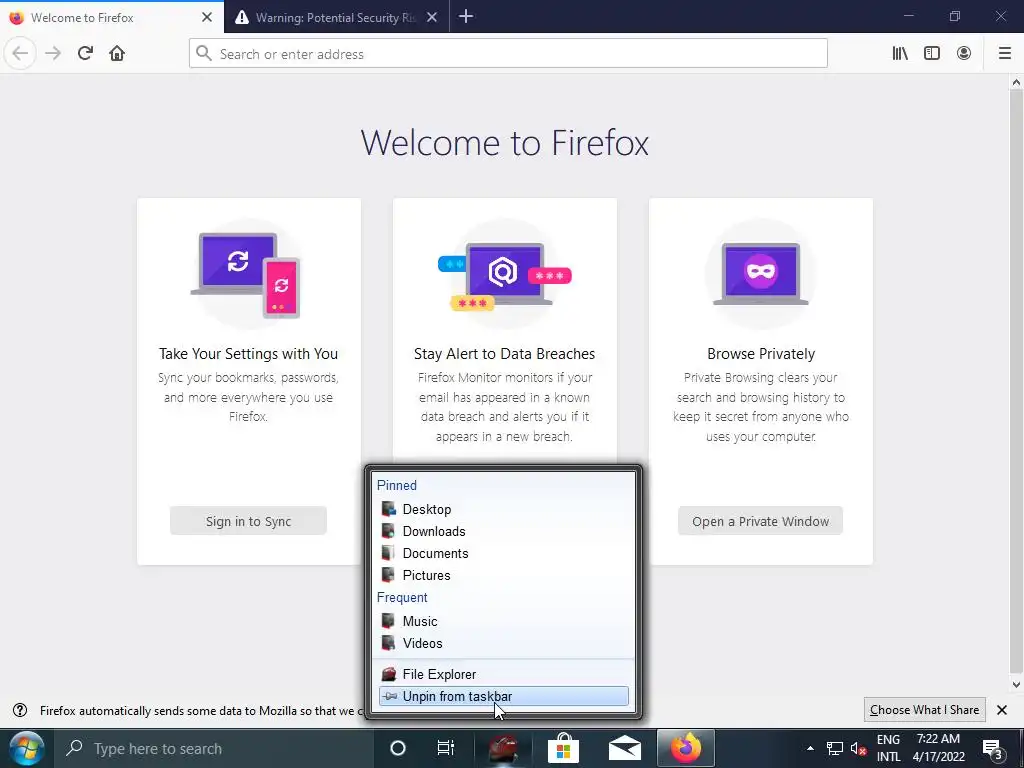Click the private browsing mask illustration
Screen dimensions: 1024x768
(760, 274)
